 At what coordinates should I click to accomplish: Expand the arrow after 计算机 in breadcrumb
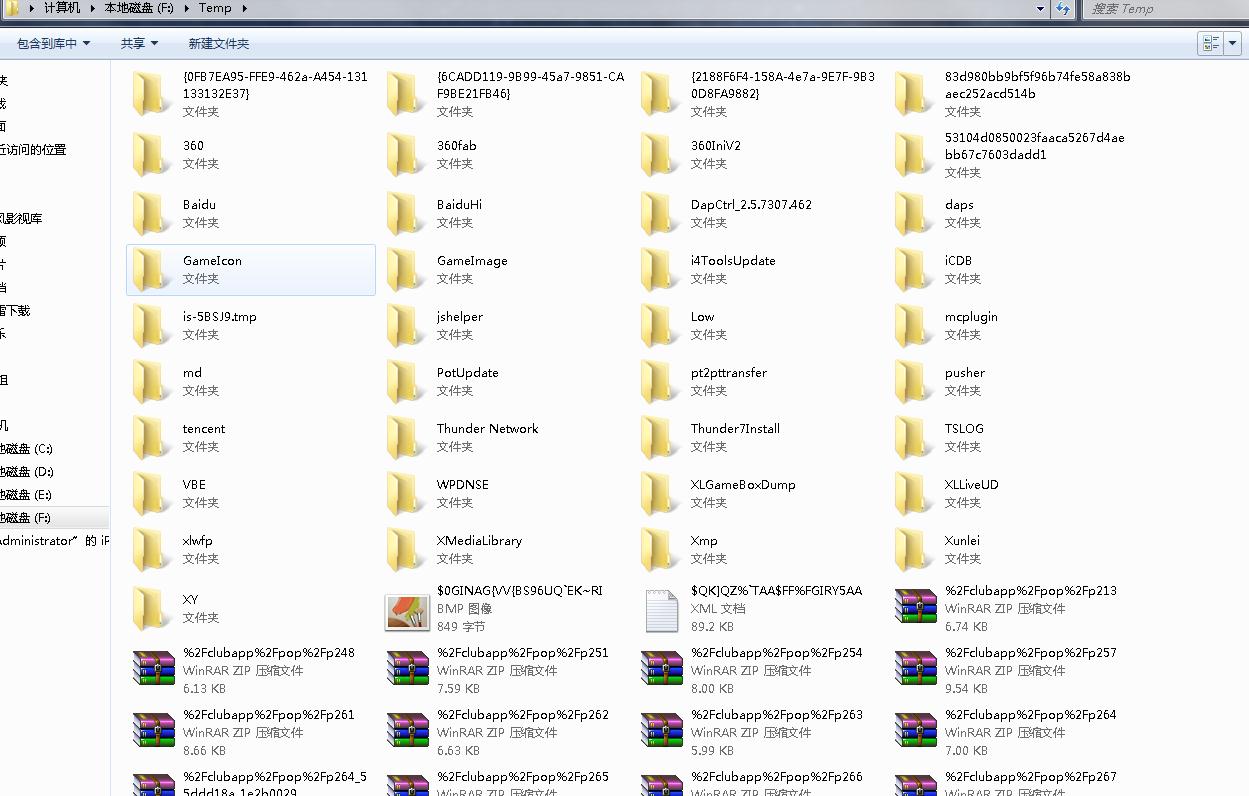92,8
